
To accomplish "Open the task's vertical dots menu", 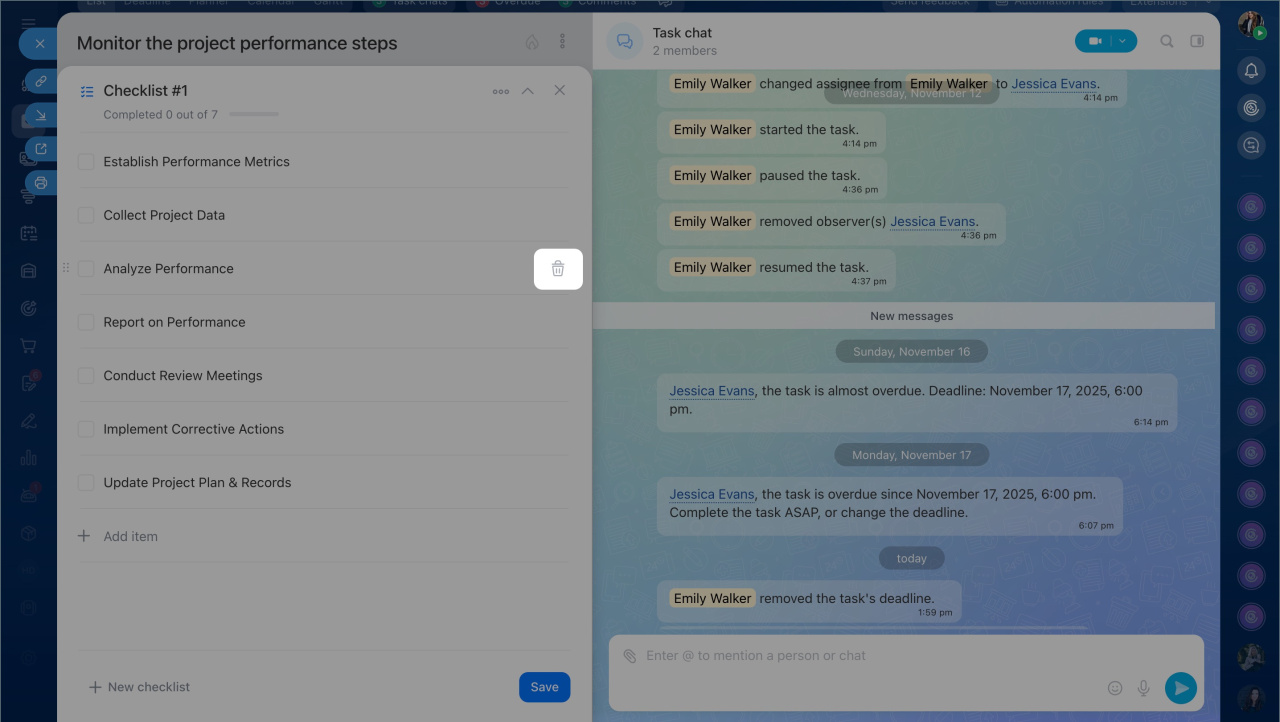I will [562, 42].
